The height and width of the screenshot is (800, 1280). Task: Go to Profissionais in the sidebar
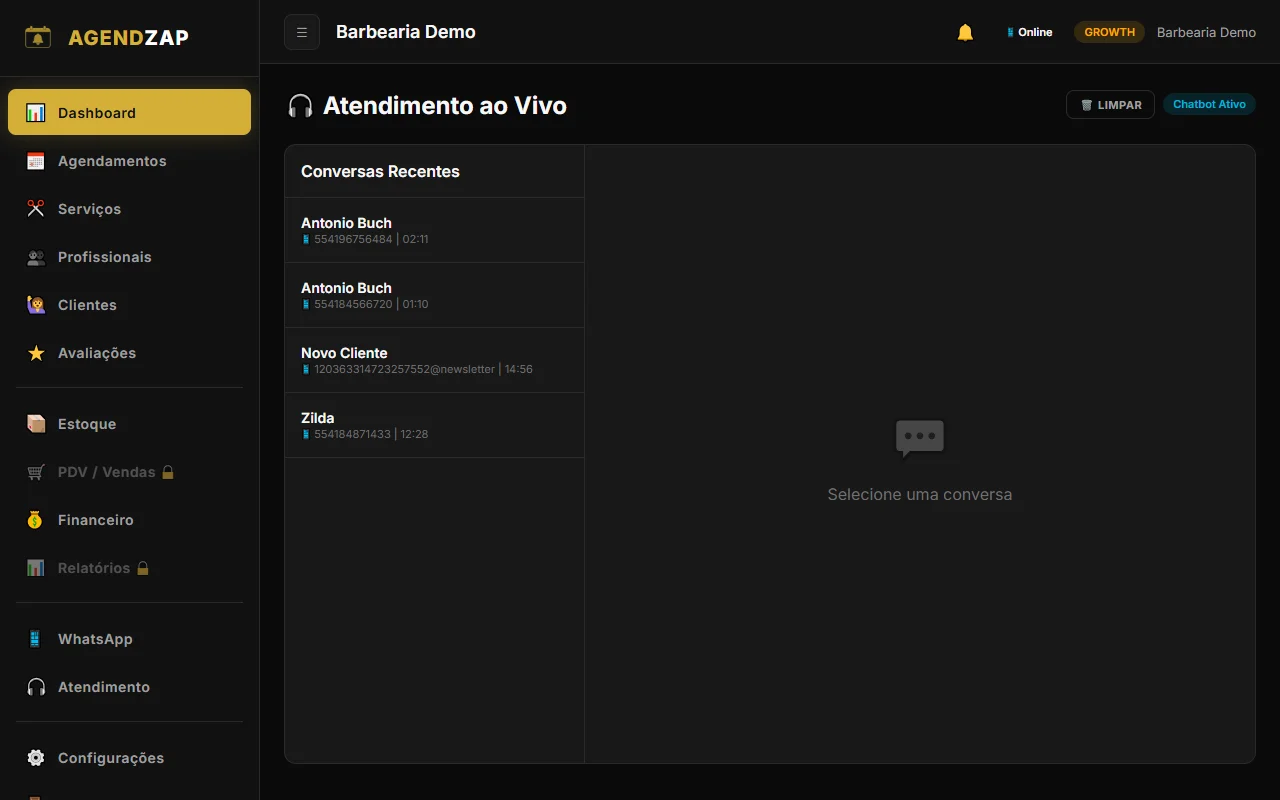pyautogui.click(x=104, y=257)
